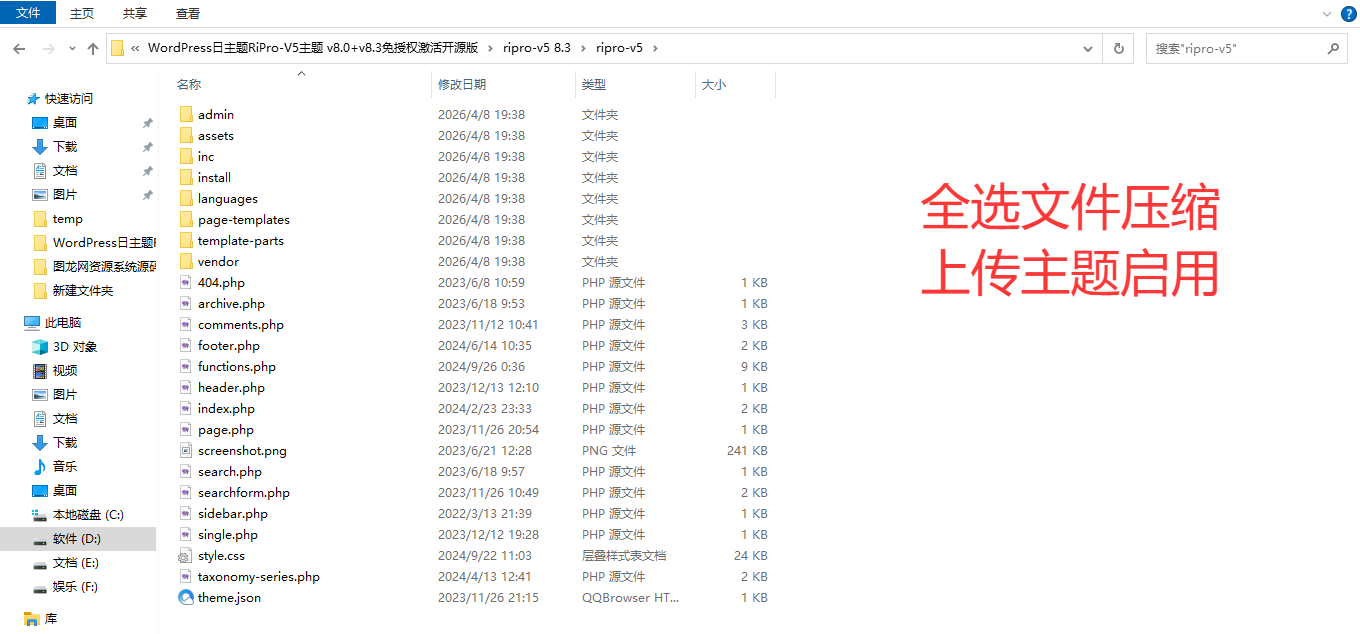
Task: Switch to the 查看 ribbon tab
Action: (x=187, y=13)
